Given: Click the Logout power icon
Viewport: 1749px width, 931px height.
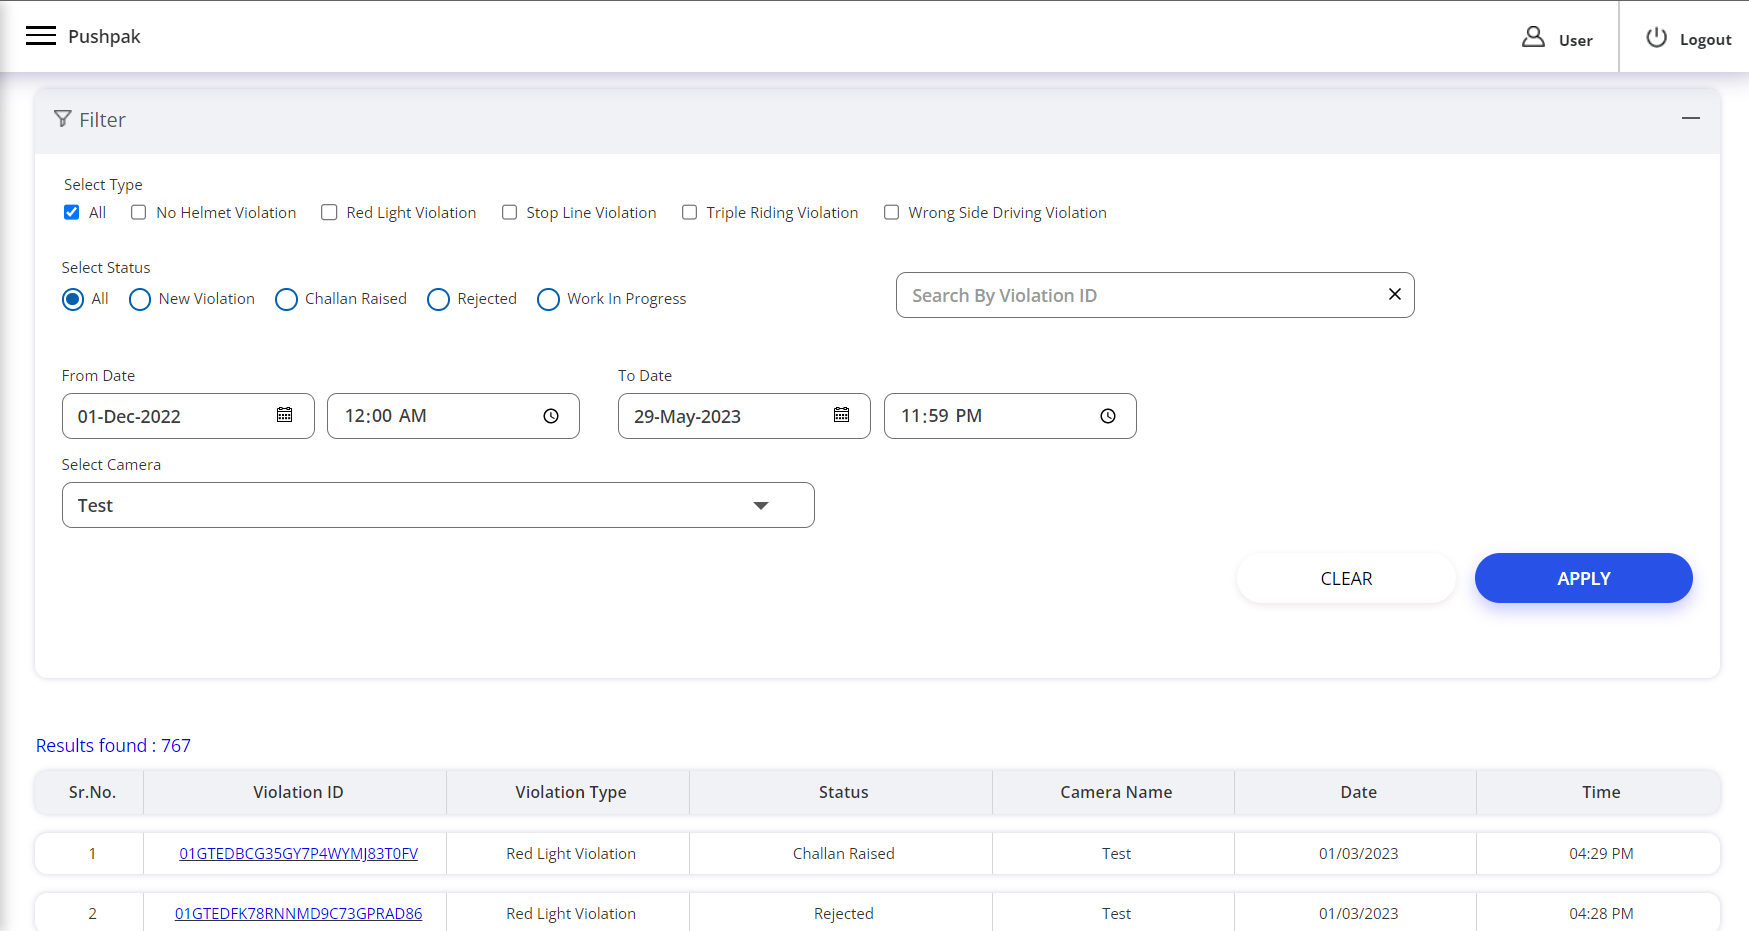Looking at the screenshot, I should [1656, 38].
